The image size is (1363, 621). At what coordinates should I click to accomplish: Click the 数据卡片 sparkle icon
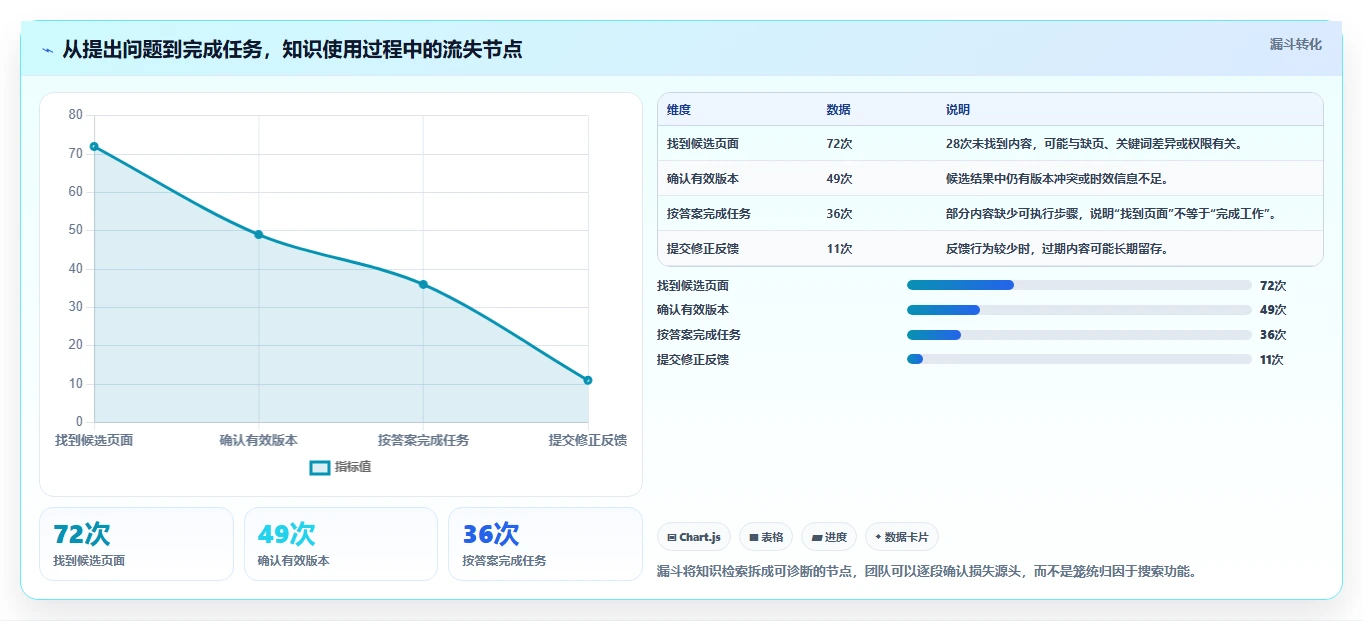(x=878, y=537)
